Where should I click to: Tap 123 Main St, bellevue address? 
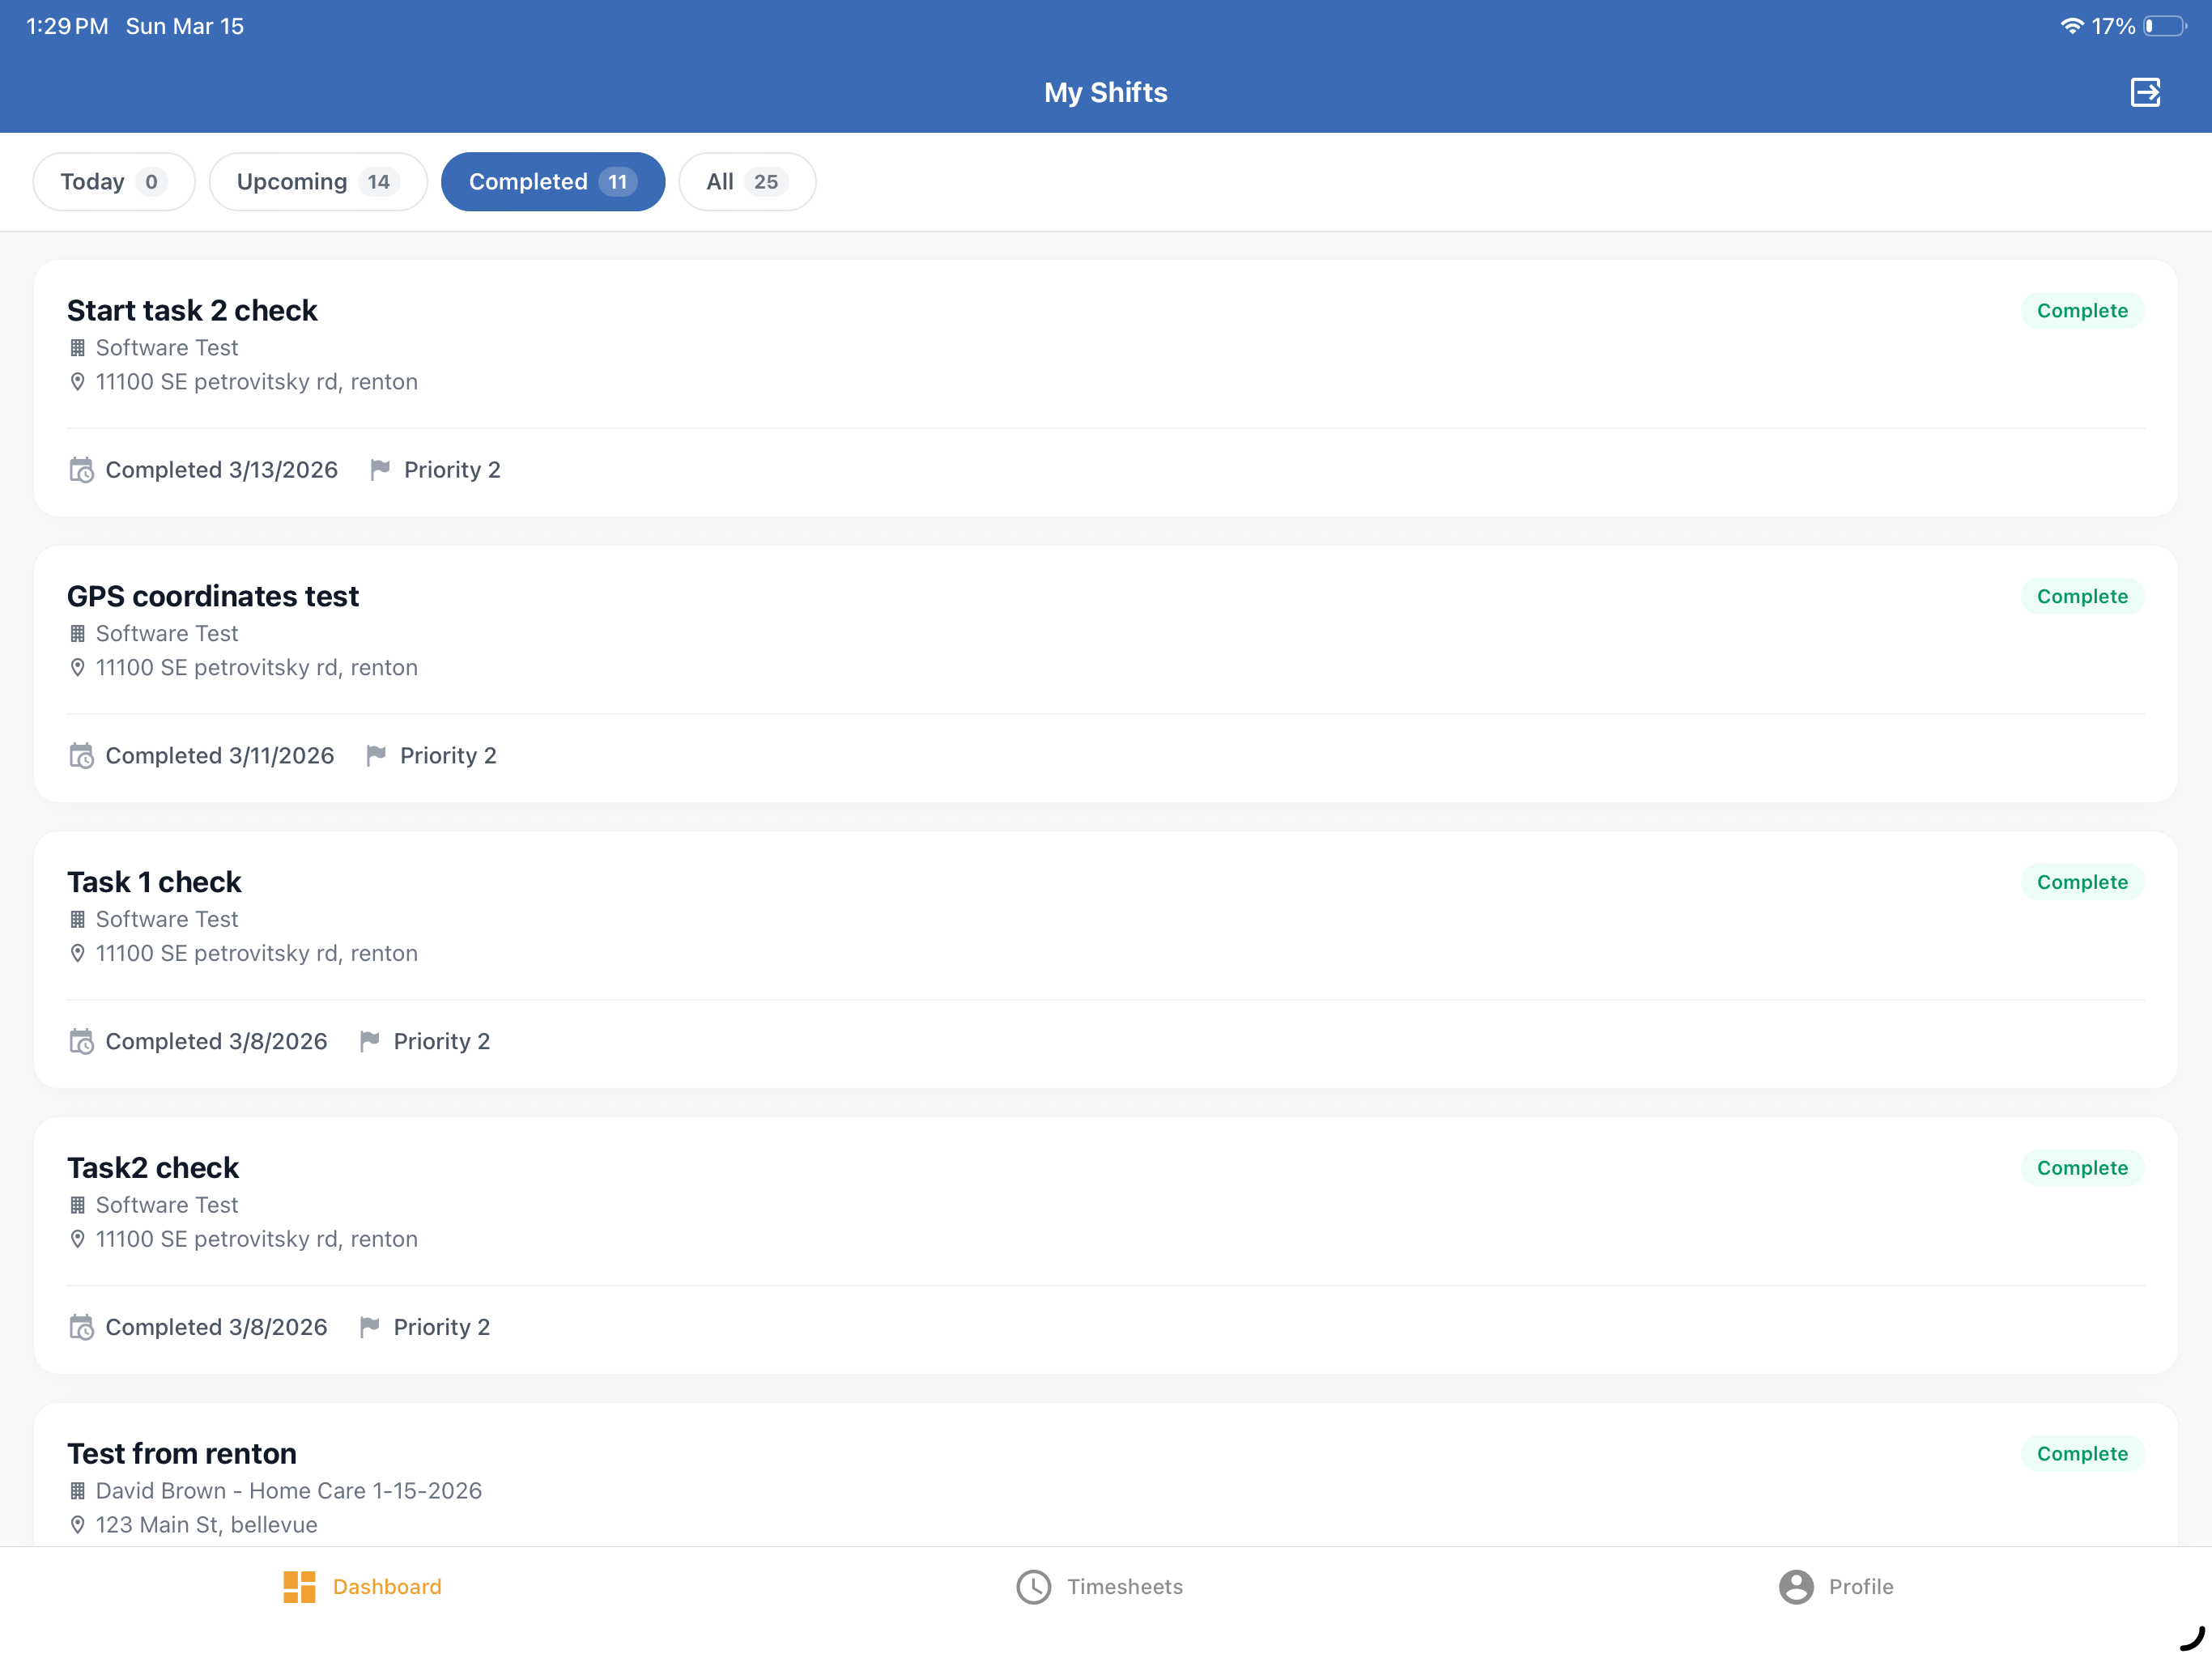(x=206, y=1525)
